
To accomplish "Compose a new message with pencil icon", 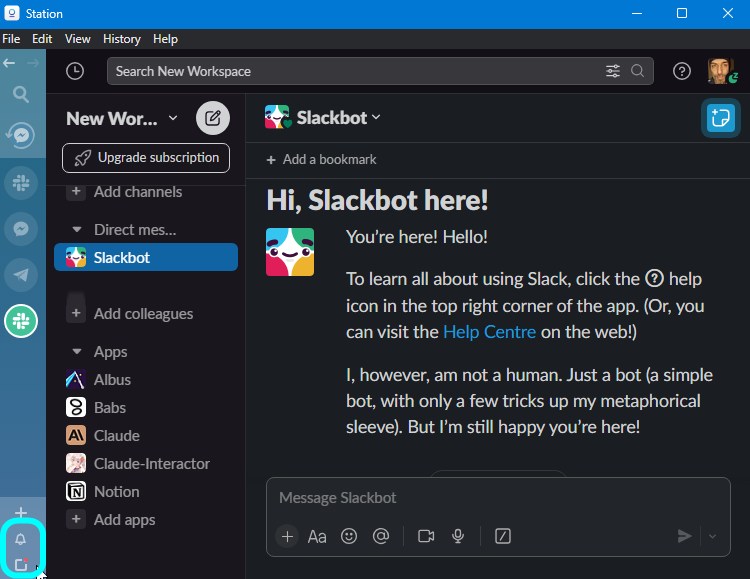I will 213,118.
